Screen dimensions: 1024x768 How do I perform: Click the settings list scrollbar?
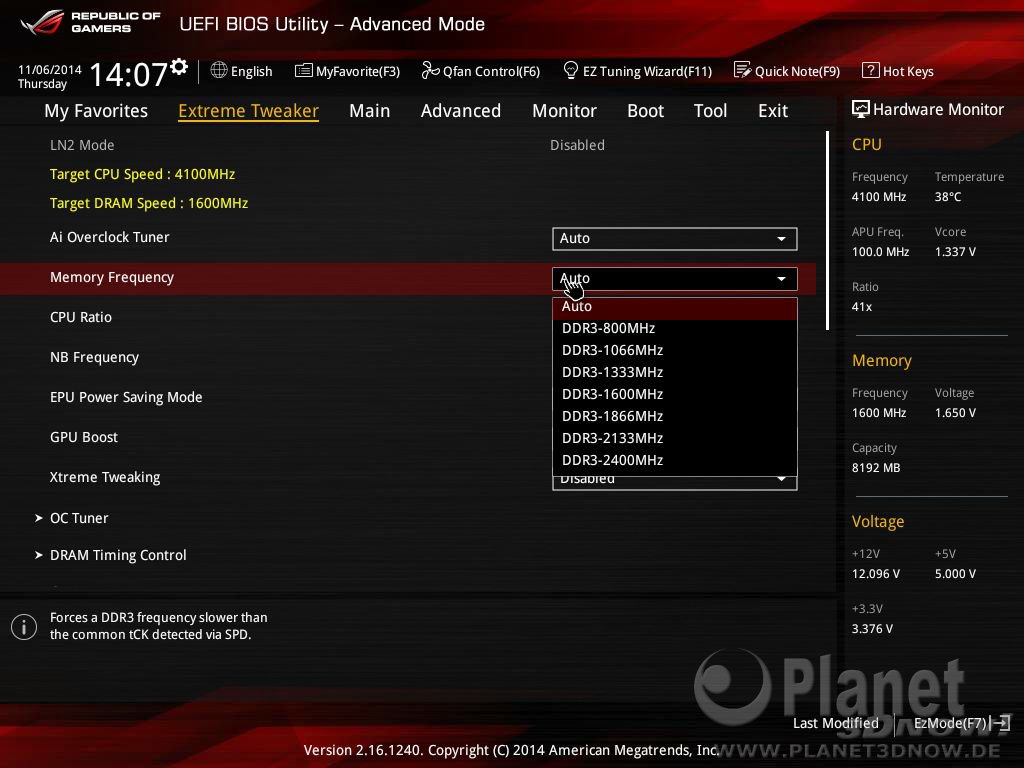click(827, 231)
